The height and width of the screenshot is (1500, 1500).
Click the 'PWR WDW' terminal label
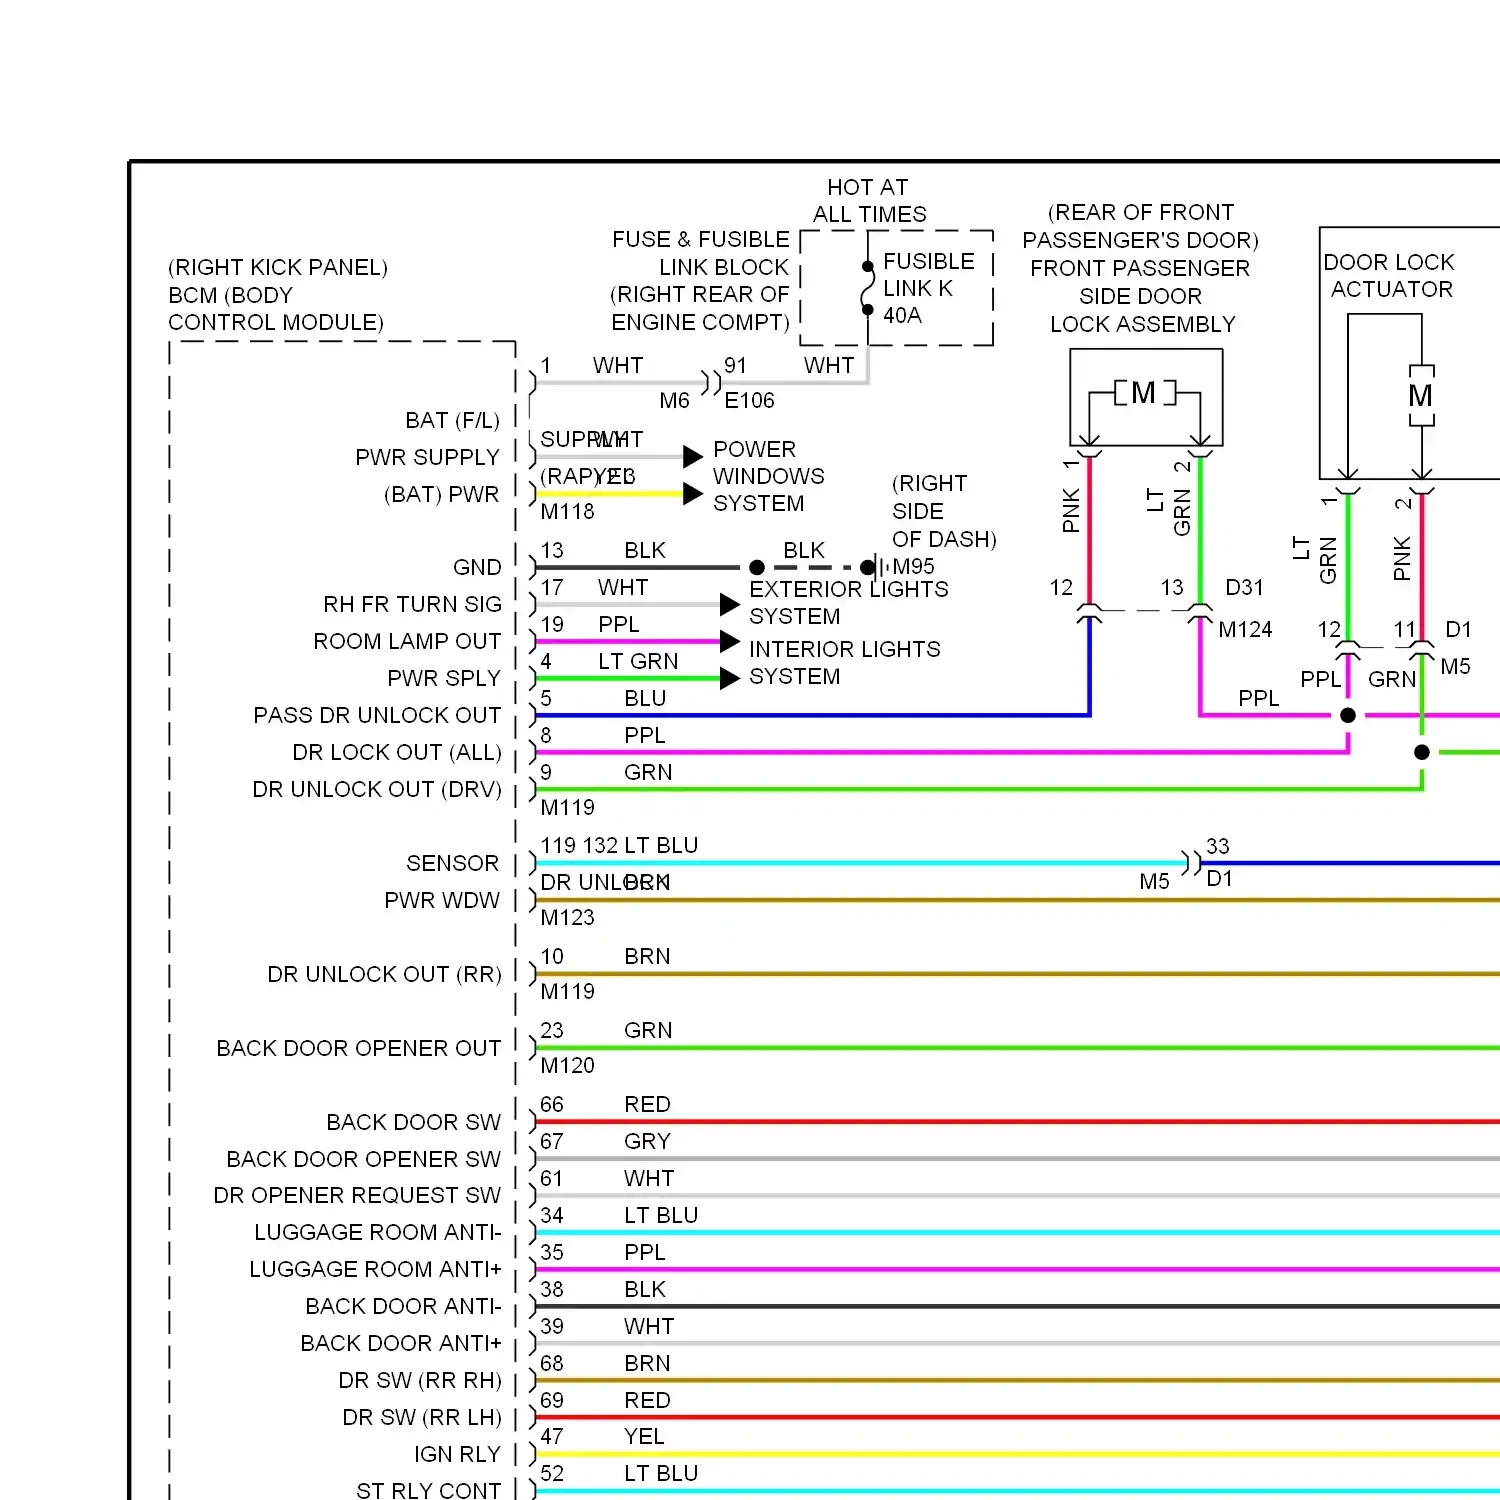[x=442, y=900]
